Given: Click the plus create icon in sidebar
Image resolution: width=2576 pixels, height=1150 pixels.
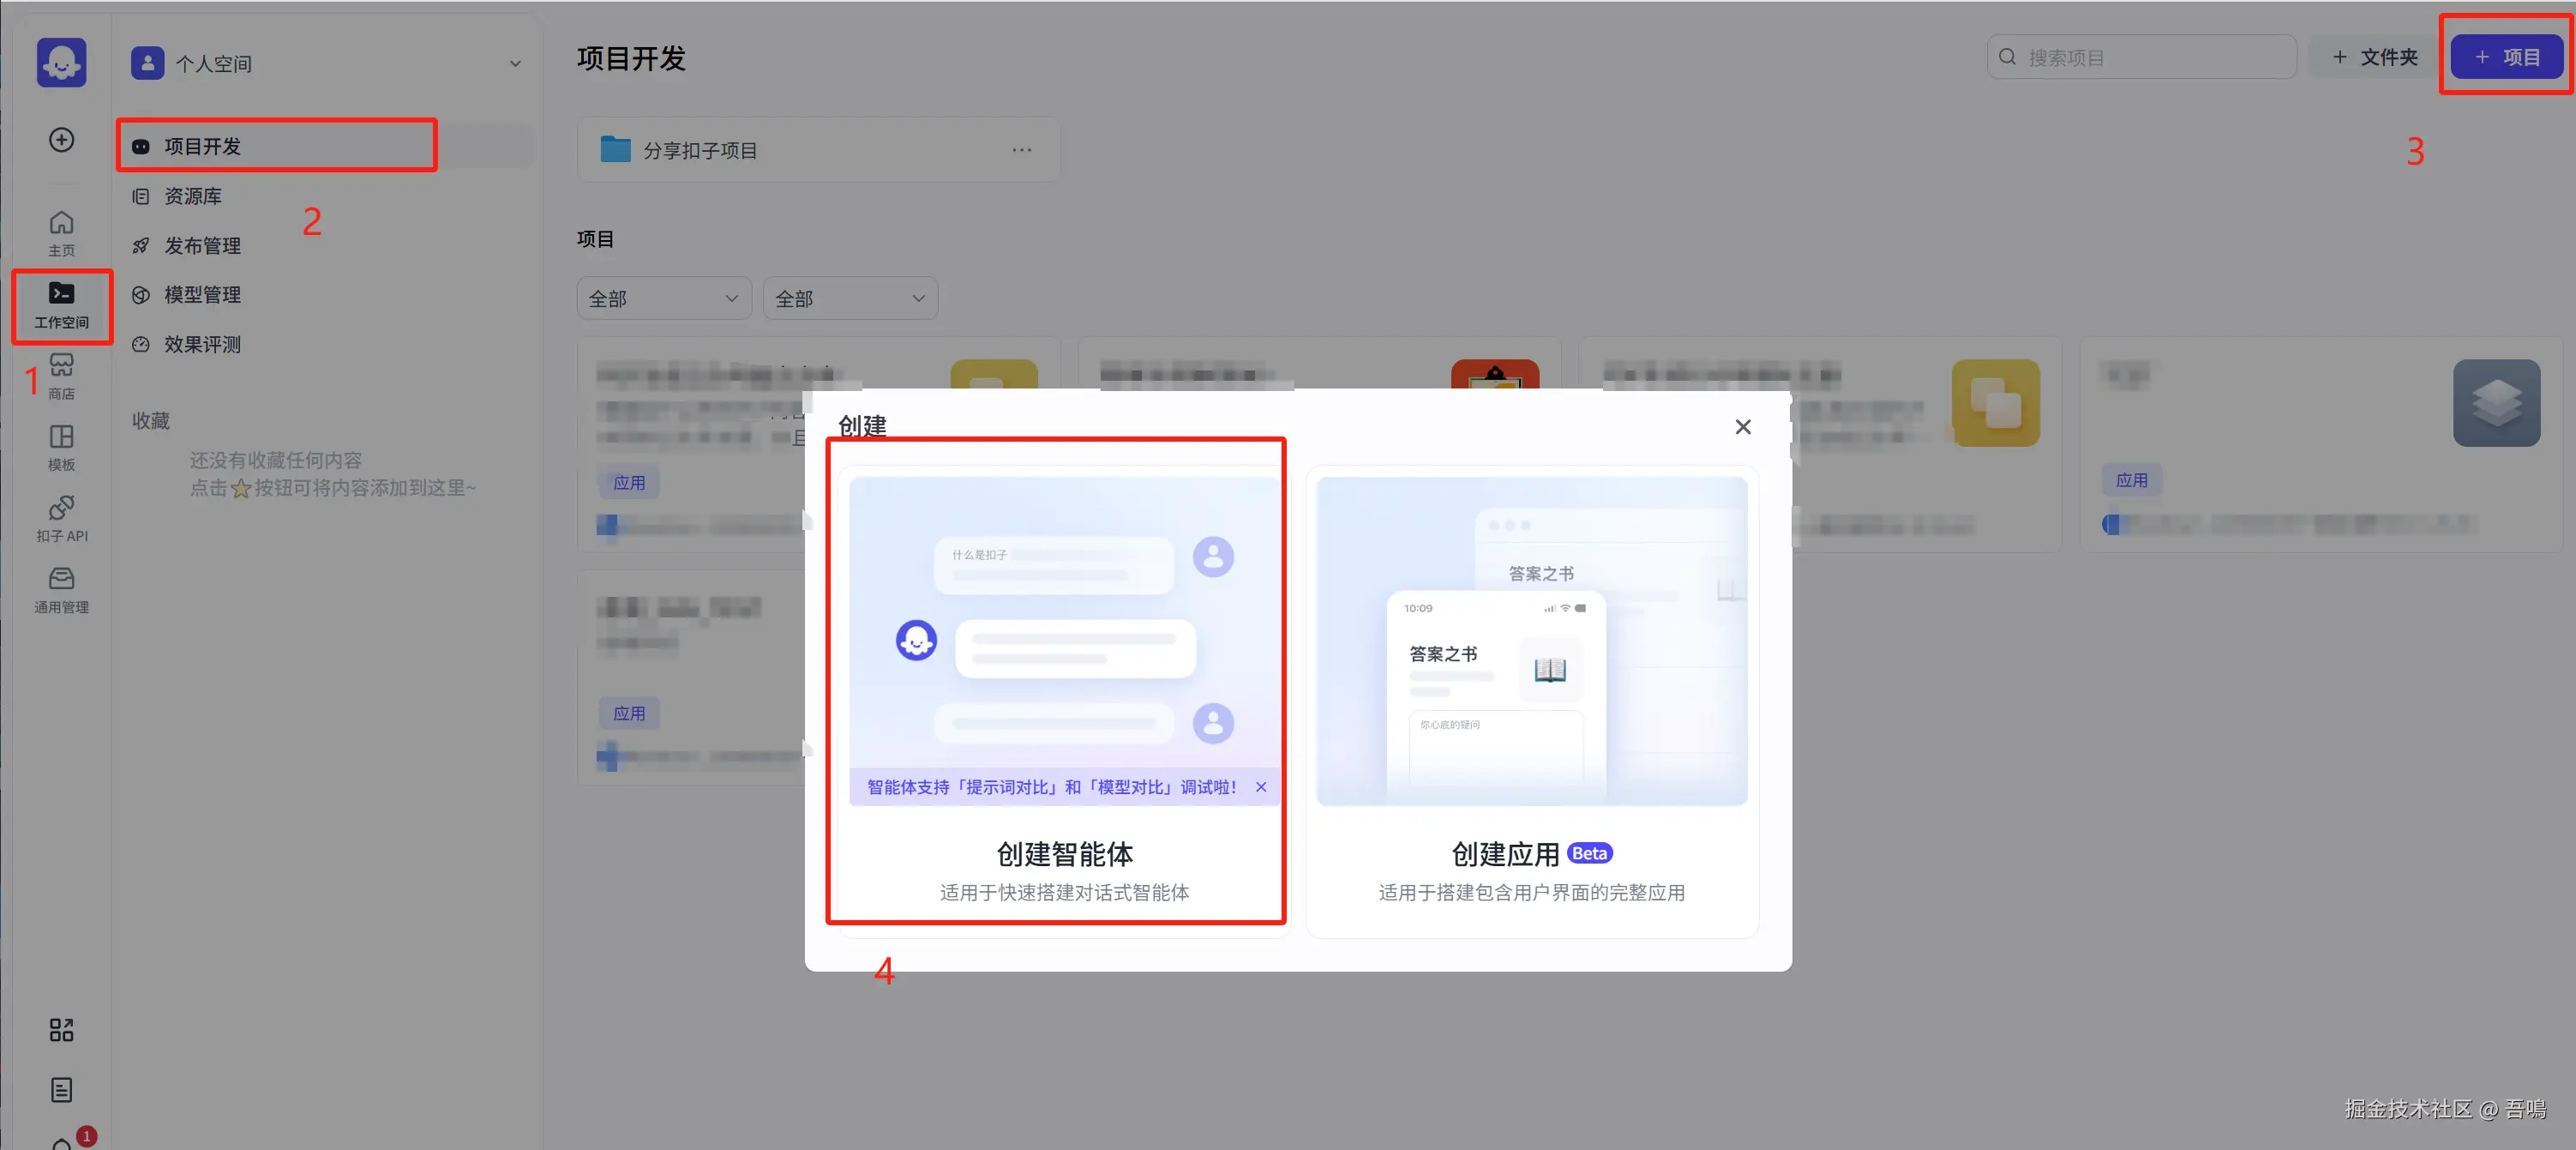Looking at the screenshot, I should point(61,139).
